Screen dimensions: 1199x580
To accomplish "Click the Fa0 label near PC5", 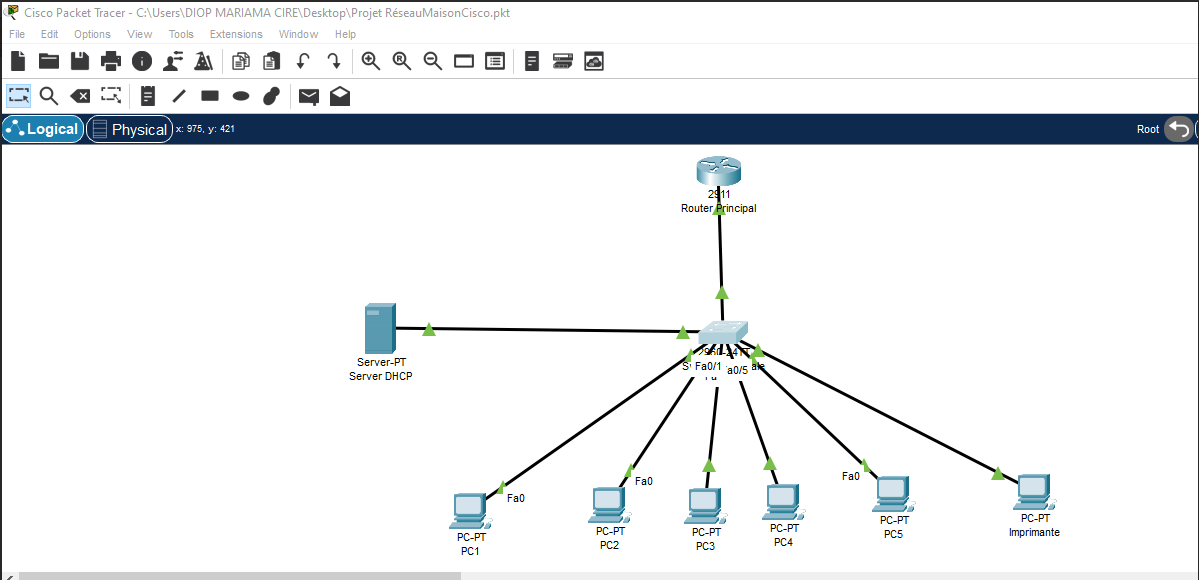I will point(850,476).
